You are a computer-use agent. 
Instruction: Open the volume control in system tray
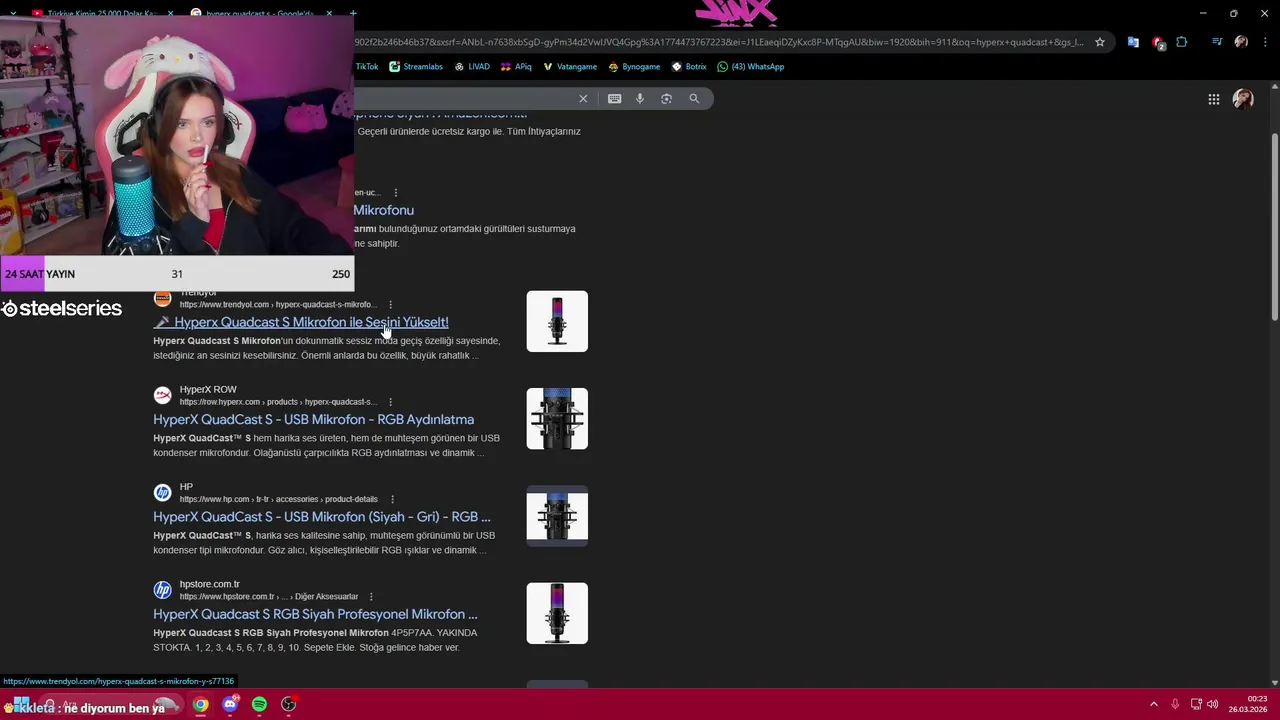1212,704
